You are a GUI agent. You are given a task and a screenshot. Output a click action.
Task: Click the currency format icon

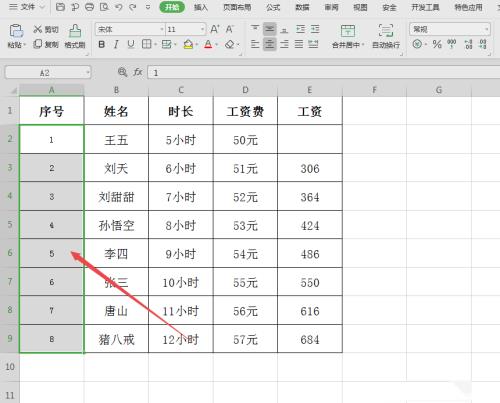[x=417, y=44]
